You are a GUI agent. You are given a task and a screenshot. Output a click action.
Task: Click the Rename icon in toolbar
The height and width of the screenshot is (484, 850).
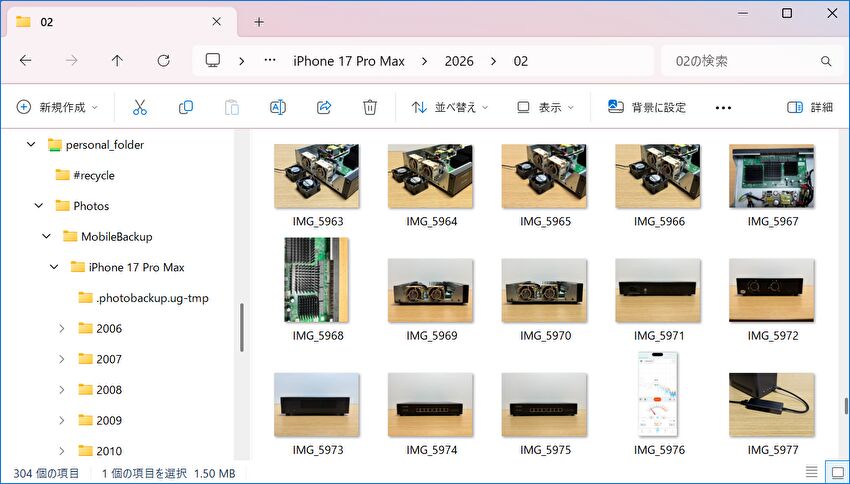278,107
